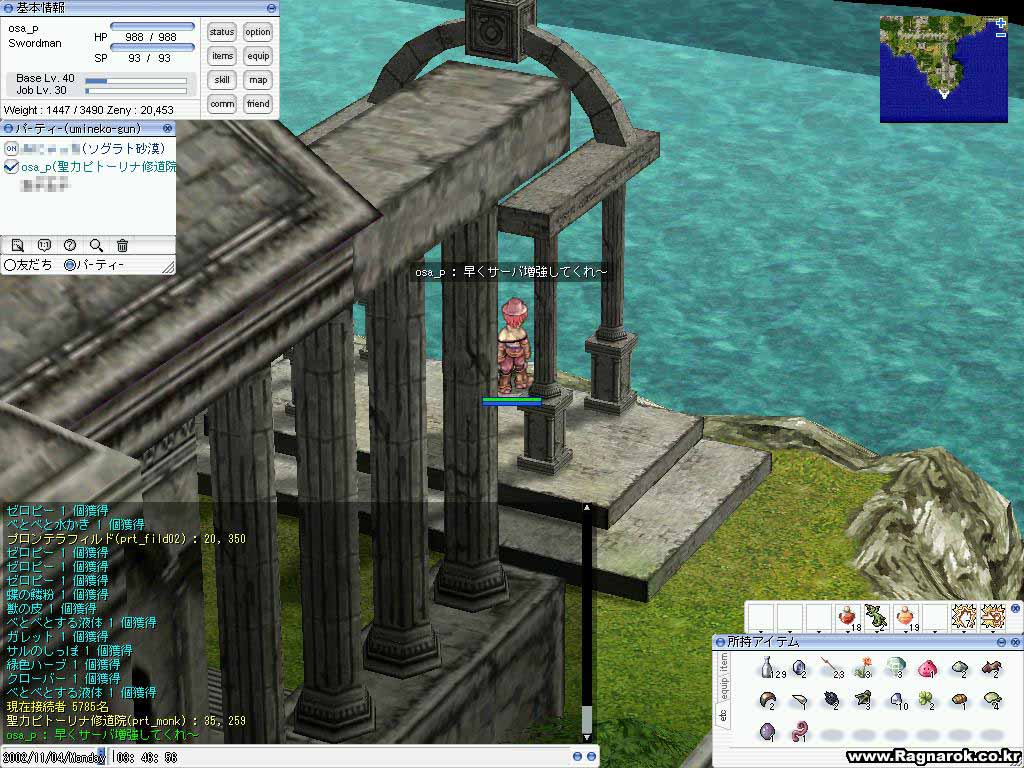Close the パーティー window
Image resolution: width=1024 pixels, height=768 pixels.
click(x=167, y=129)
